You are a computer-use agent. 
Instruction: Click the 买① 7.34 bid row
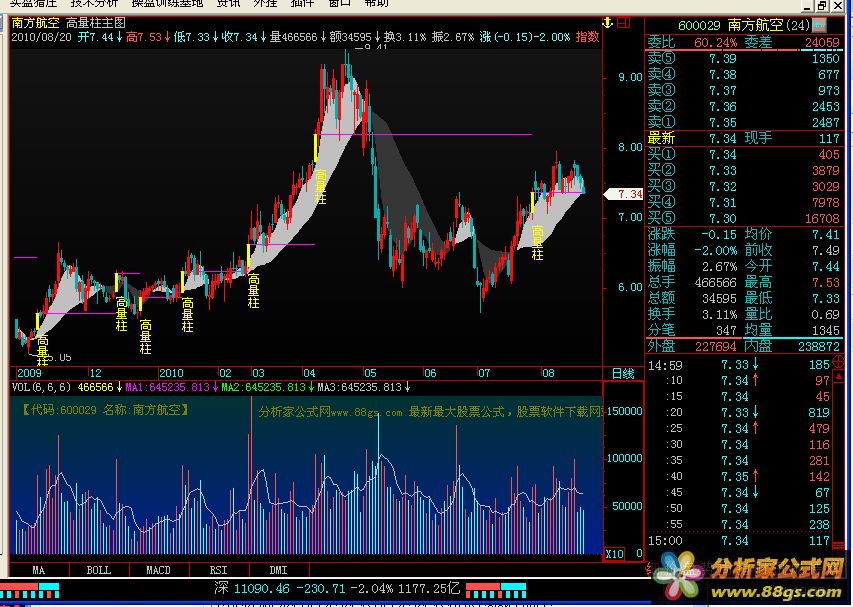pos(744,154)
